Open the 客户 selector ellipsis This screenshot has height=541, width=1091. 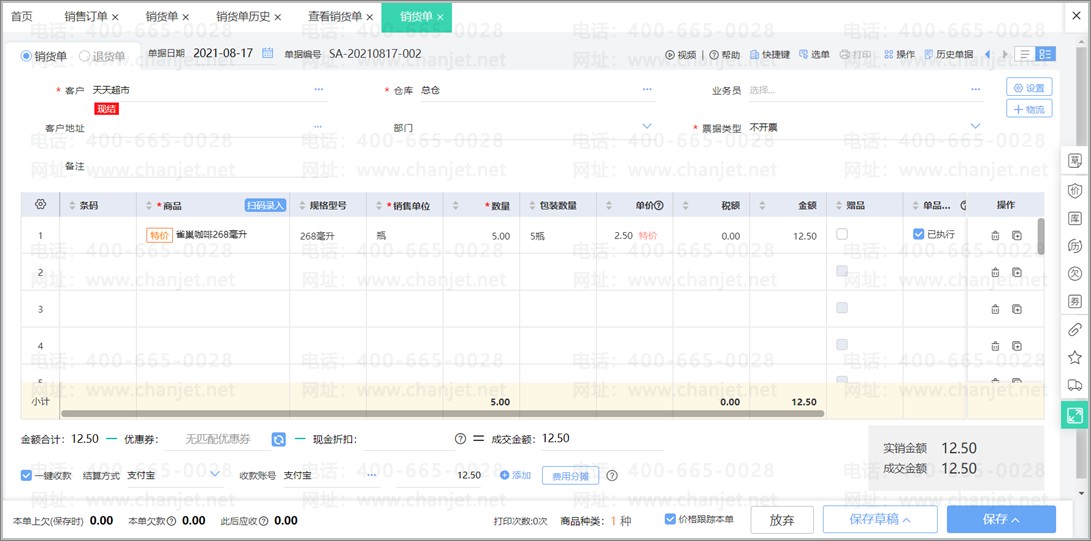click(x=319, y=90)
